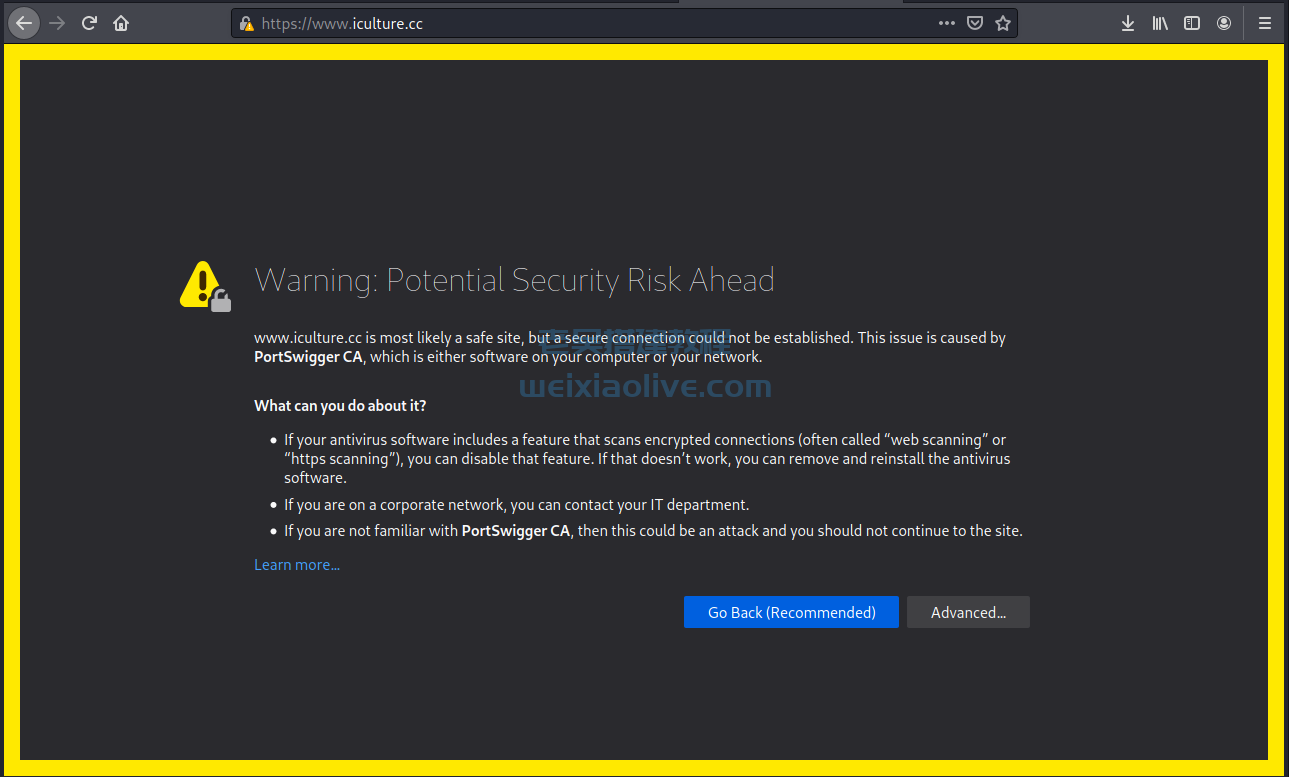This screenshot has width=1289, height=777.
Task: Click the lock warning icon in address bar
Action: 246,23
